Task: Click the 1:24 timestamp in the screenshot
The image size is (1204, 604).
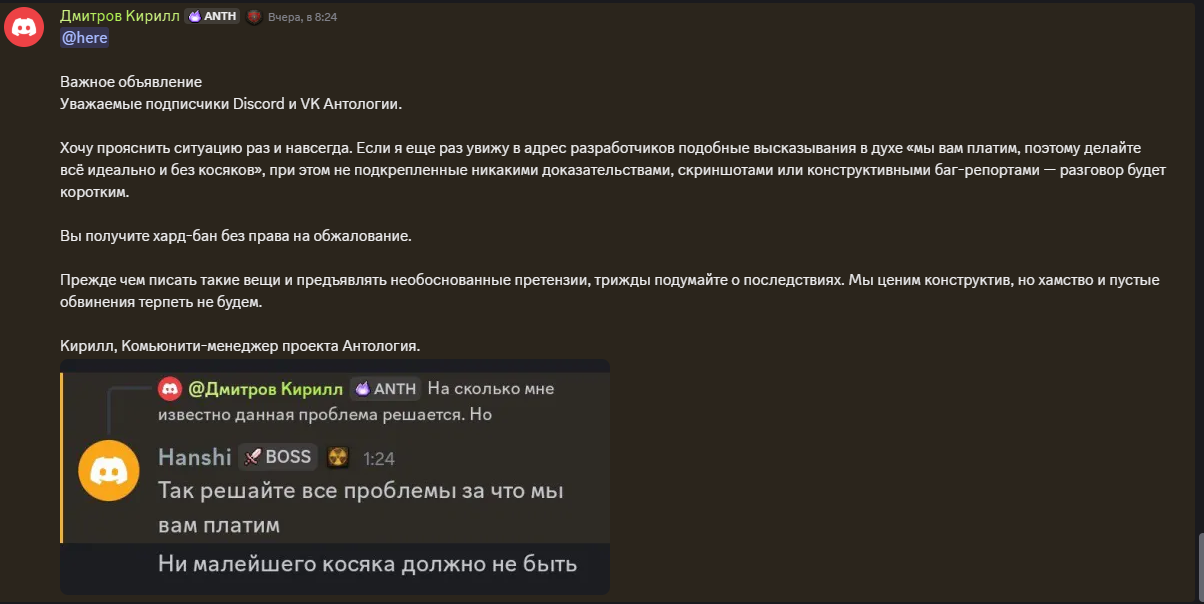Action: [379, 459]
